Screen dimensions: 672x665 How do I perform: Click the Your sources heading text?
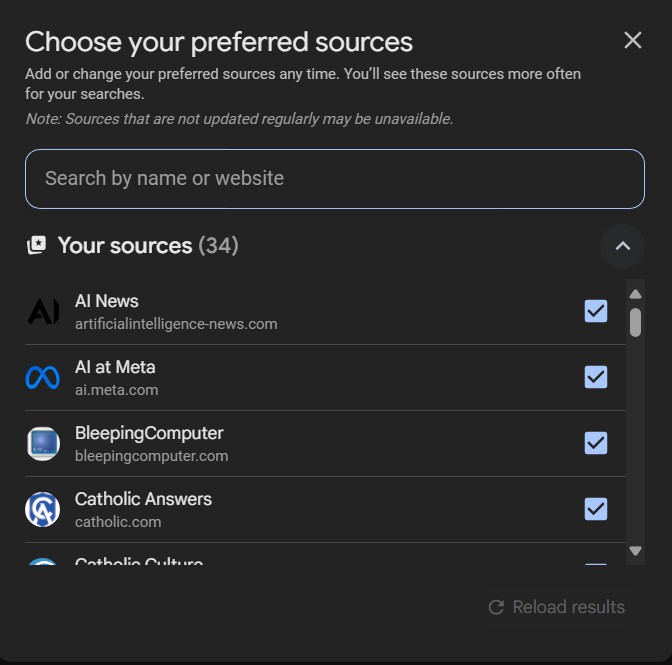point(125,246)
